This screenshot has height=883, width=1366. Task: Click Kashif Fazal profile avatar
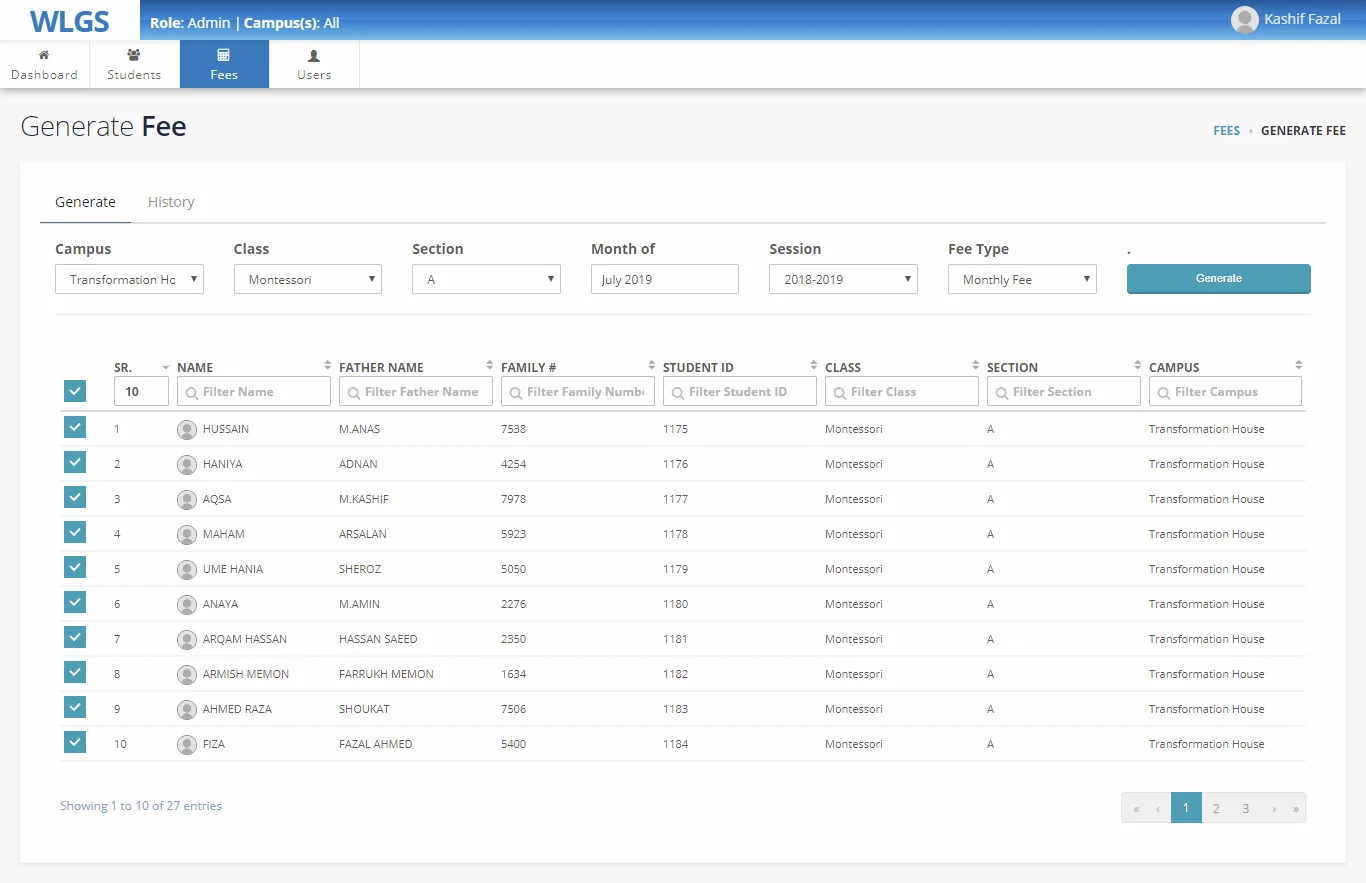pos(1244,20)
